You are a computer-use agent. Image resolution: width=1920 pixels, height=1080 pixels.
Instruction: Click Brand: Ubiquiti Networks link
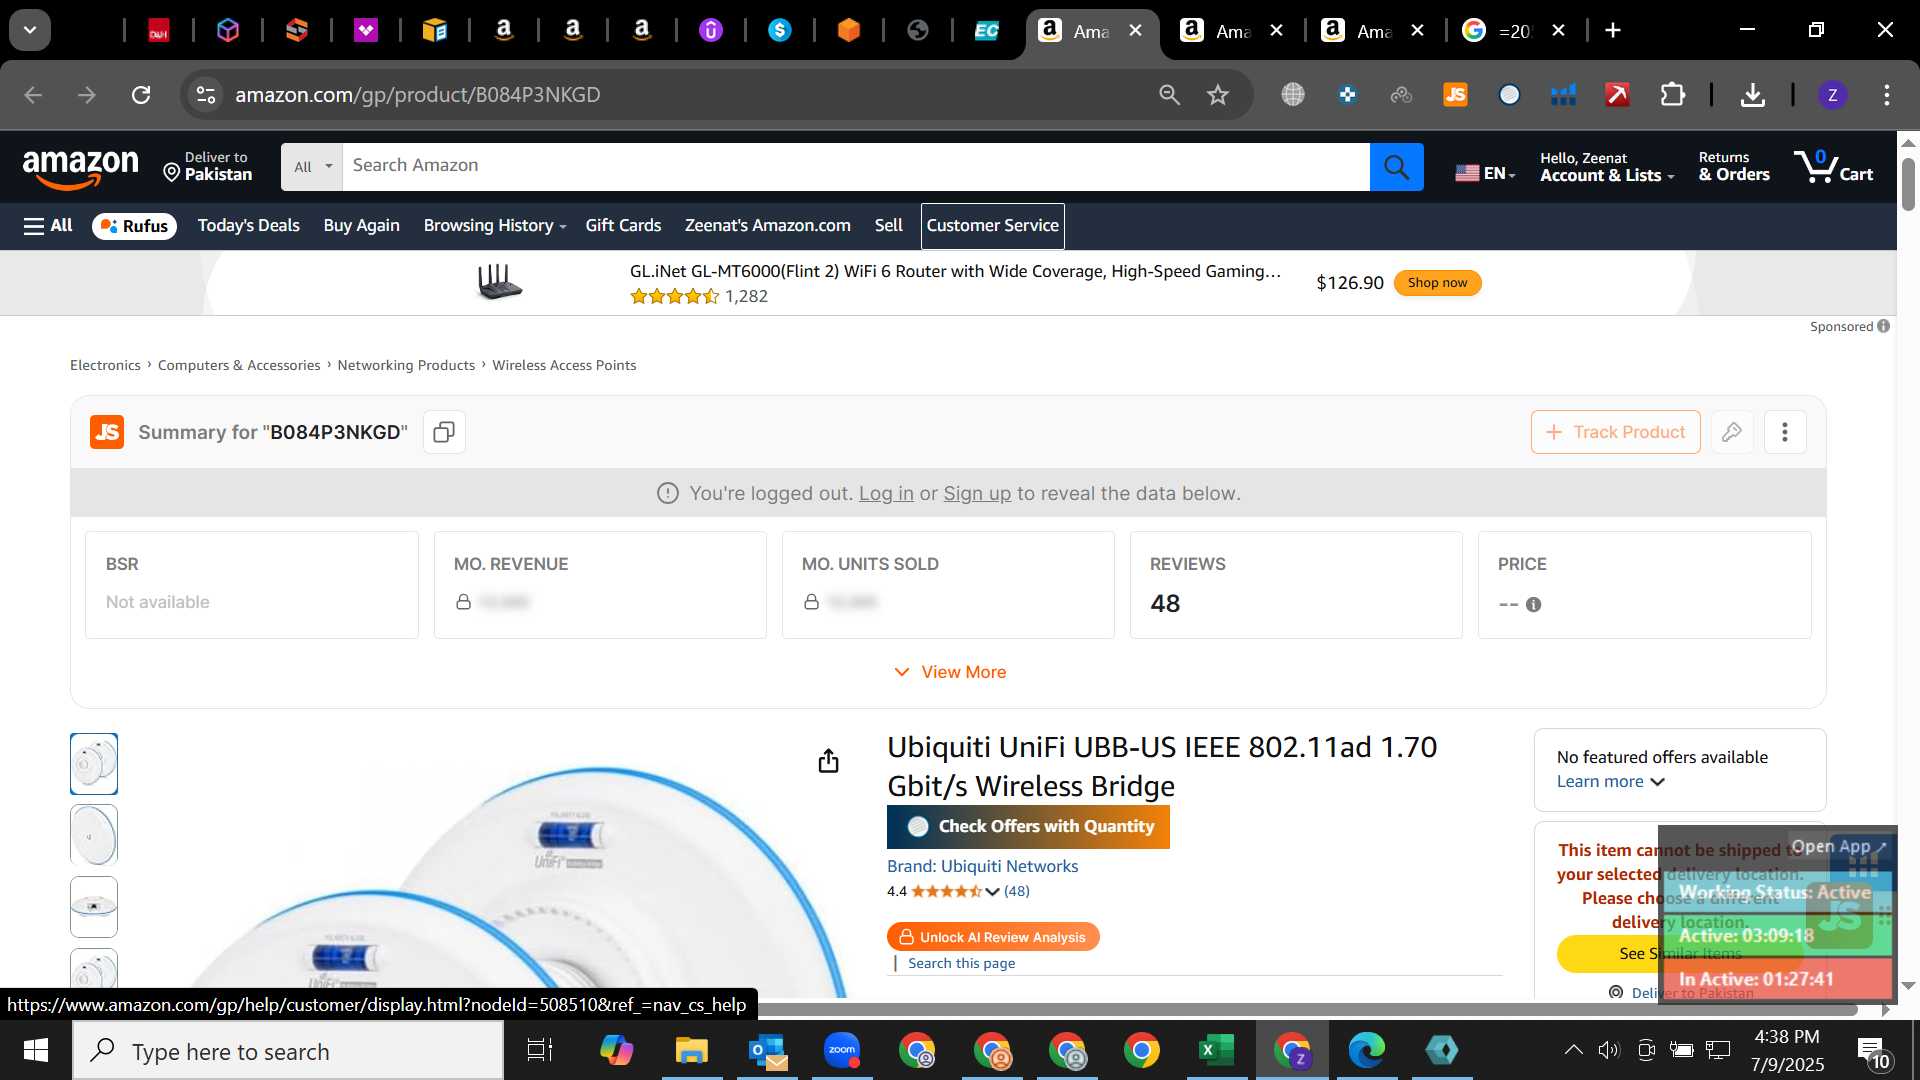coord(982,866)
